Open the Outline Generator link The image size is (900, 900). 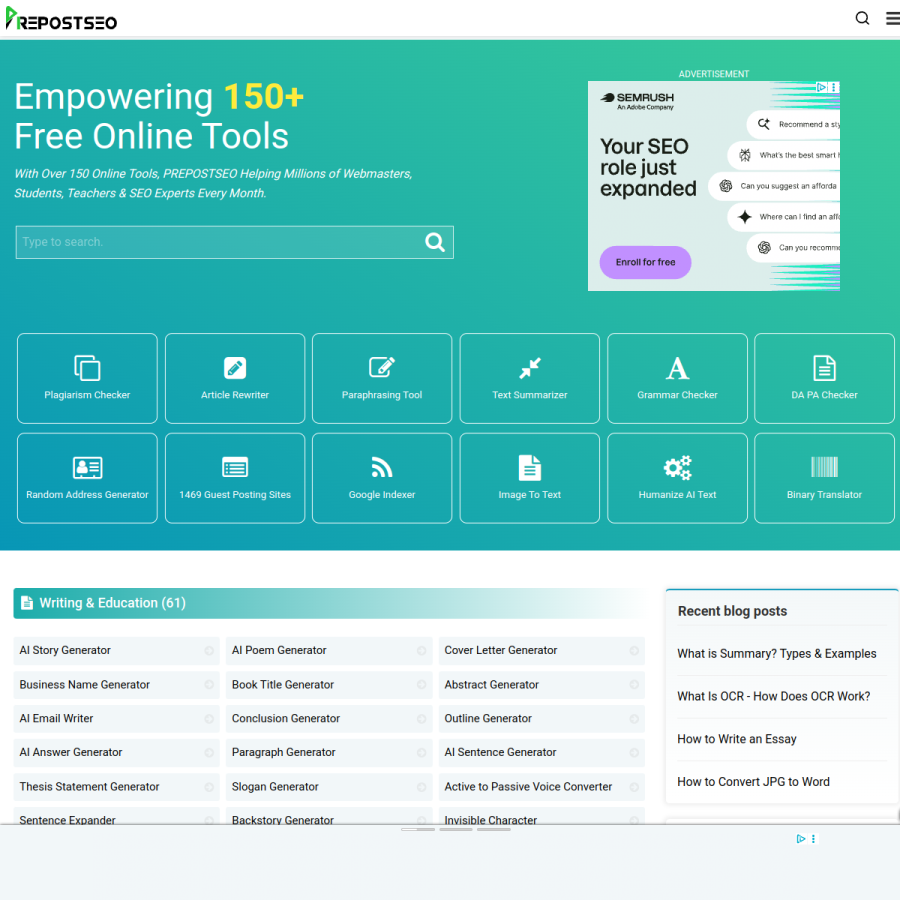(x=488, y=719)
